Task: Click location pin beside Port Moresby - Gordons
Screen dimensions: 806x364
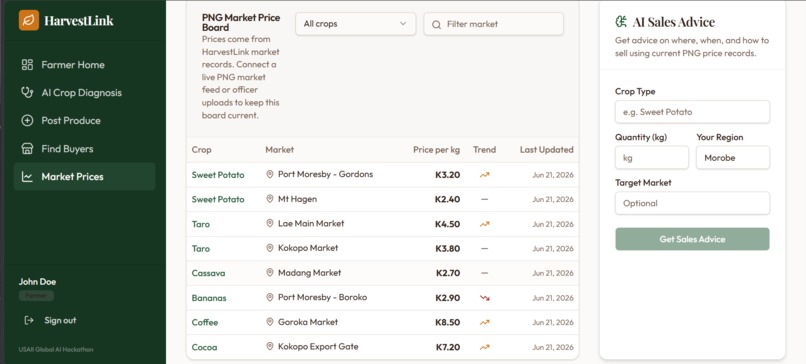Action: point(269,174)
